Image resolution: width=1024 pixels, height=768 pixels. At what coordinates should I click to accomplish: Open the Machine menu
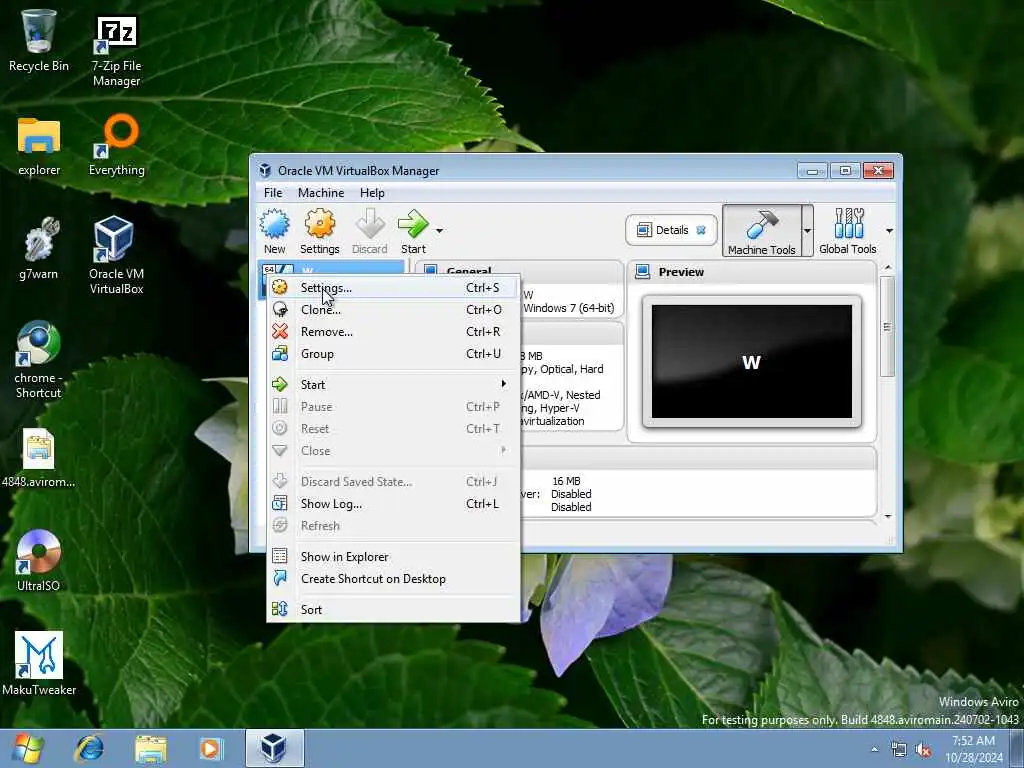point(321,193)
